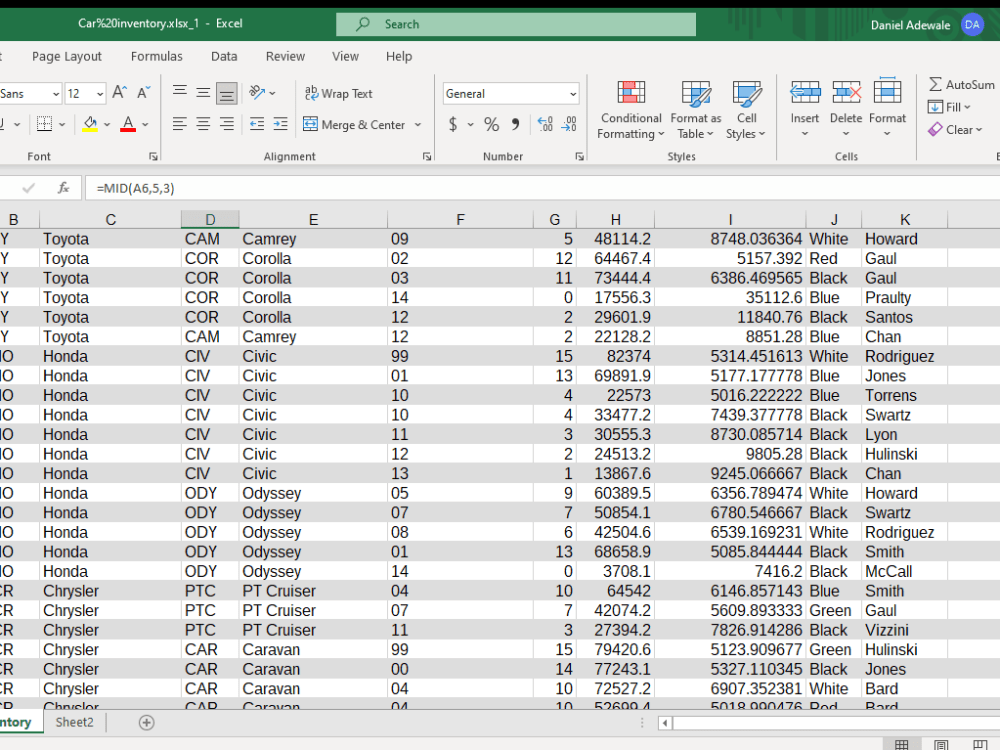This screenshot has width=1000, height=750.
Task: Open the View ribbon tab
Action: [x=345, y=56]
